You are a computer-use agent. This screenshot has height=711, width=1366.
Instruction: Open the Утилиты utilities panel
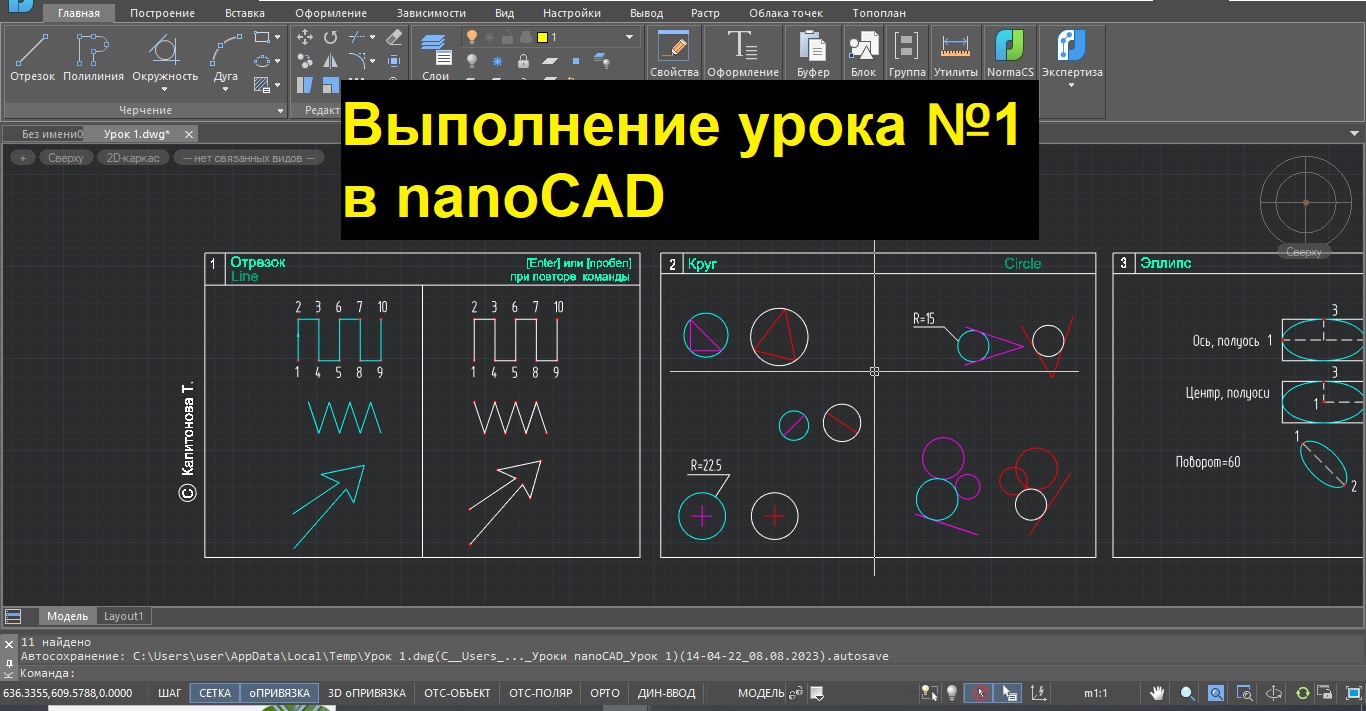956,54
